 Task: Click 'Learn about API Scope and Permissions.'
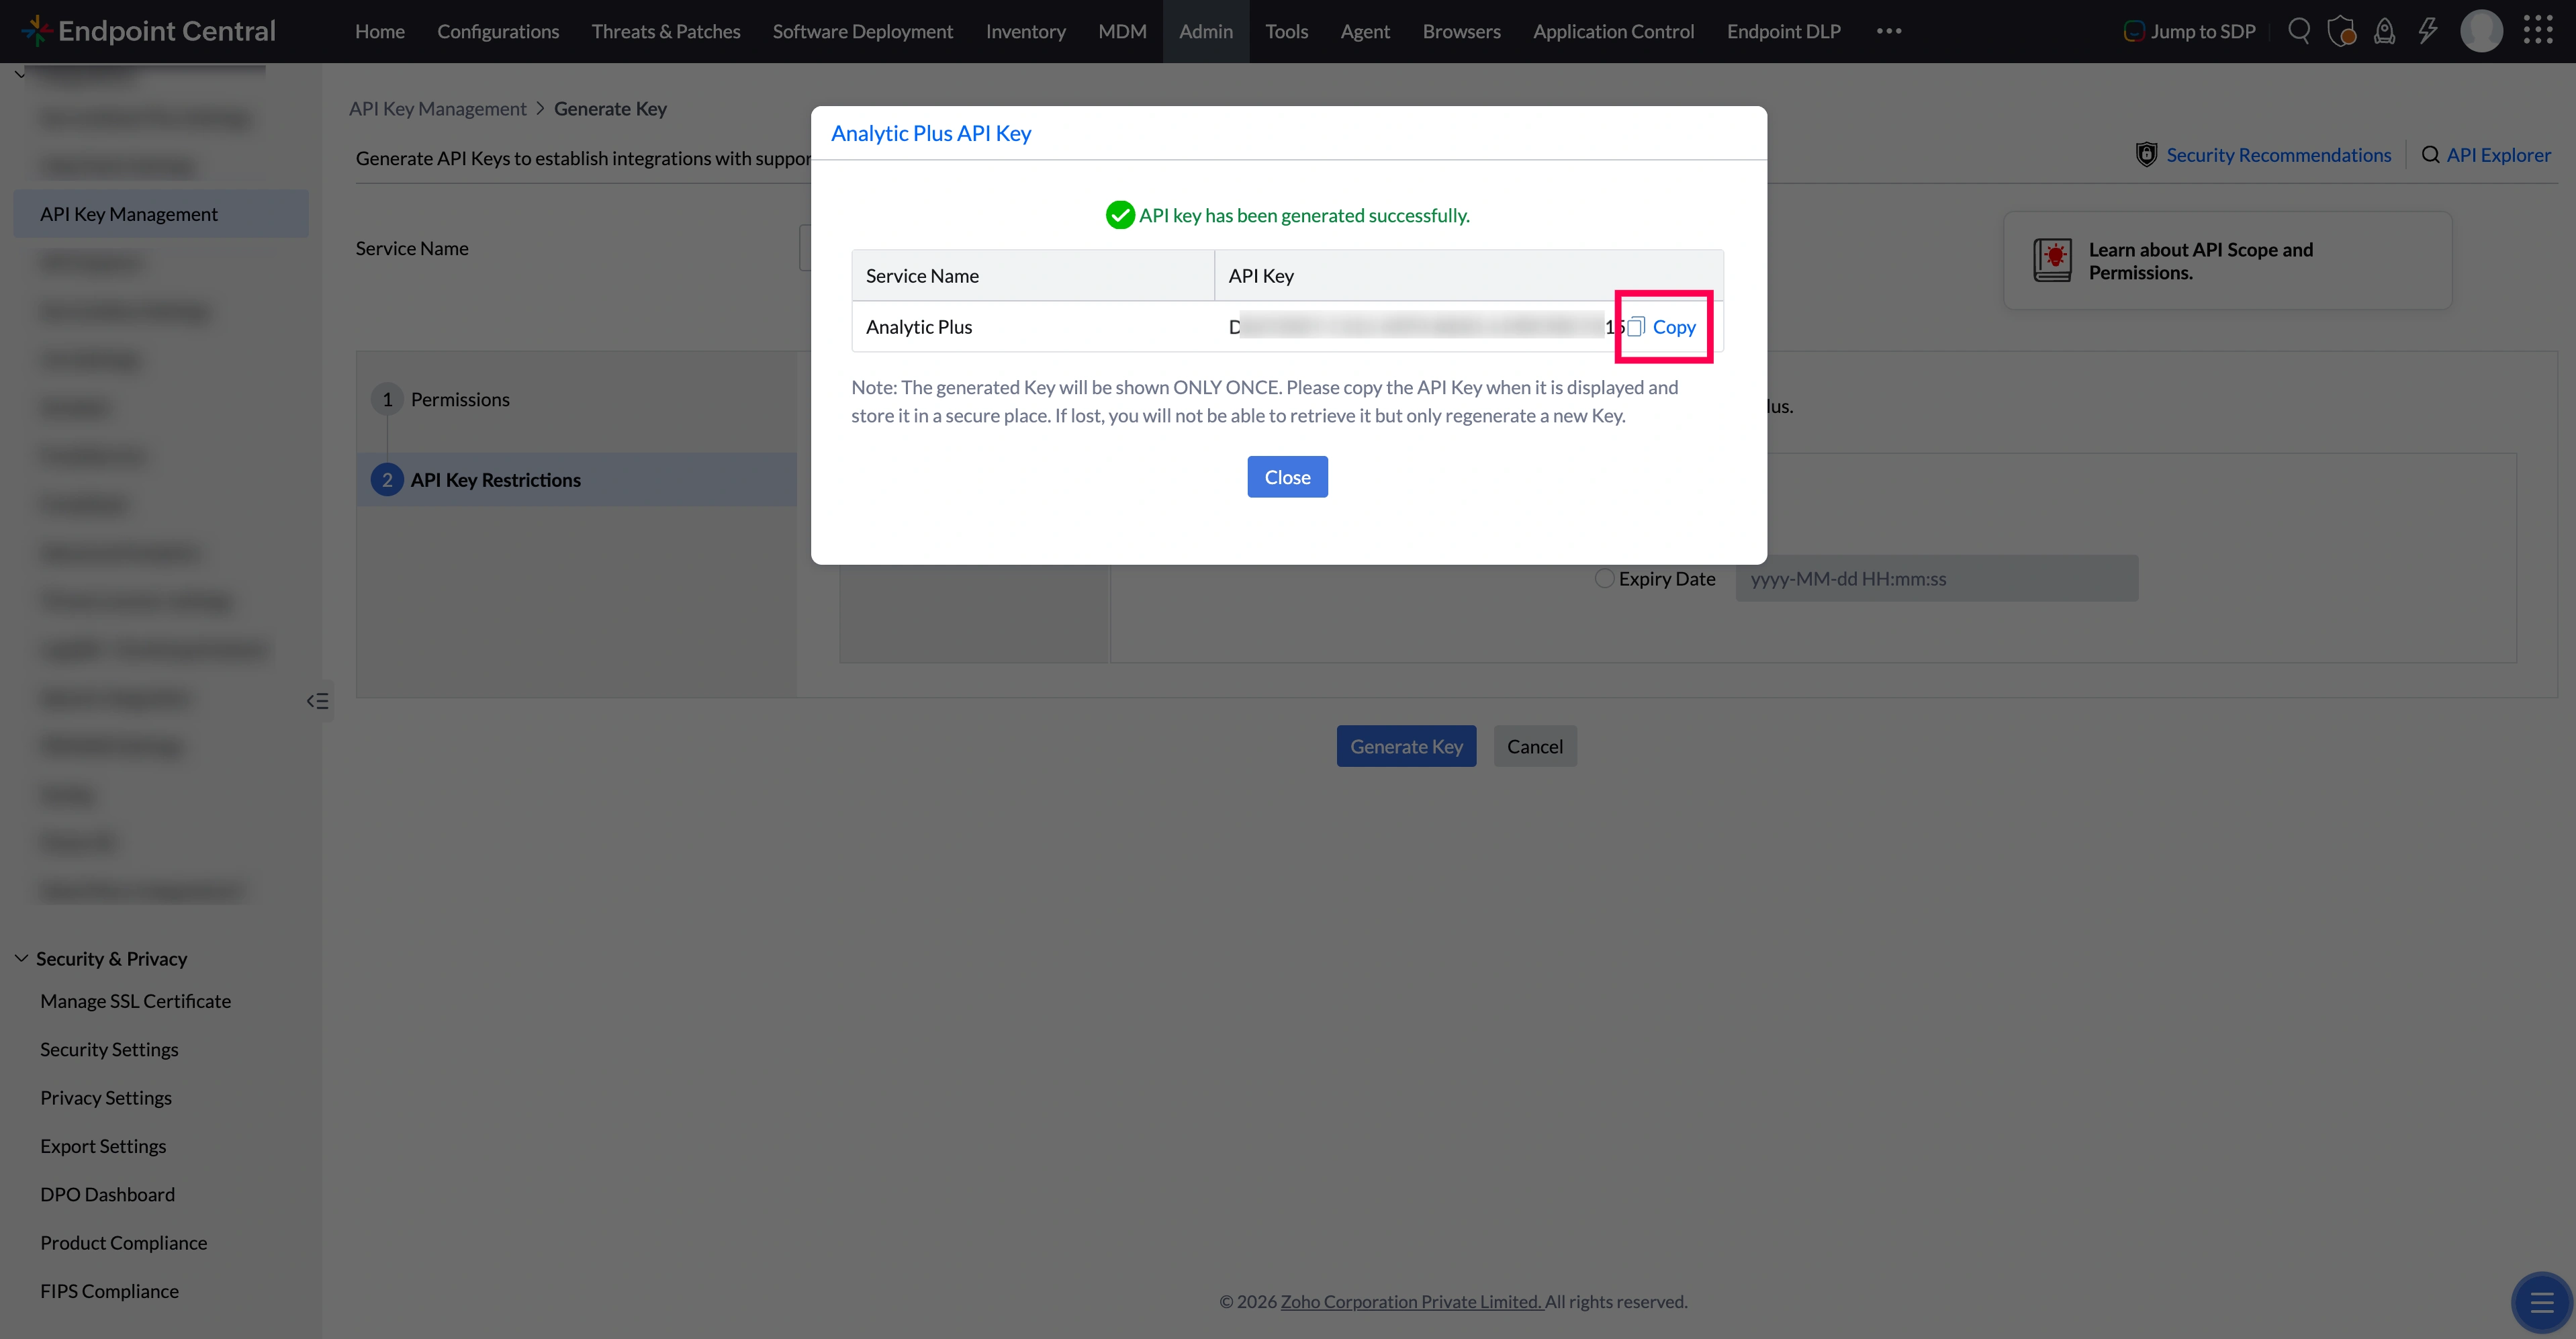pyautogui.click(x=2200, y=260)
